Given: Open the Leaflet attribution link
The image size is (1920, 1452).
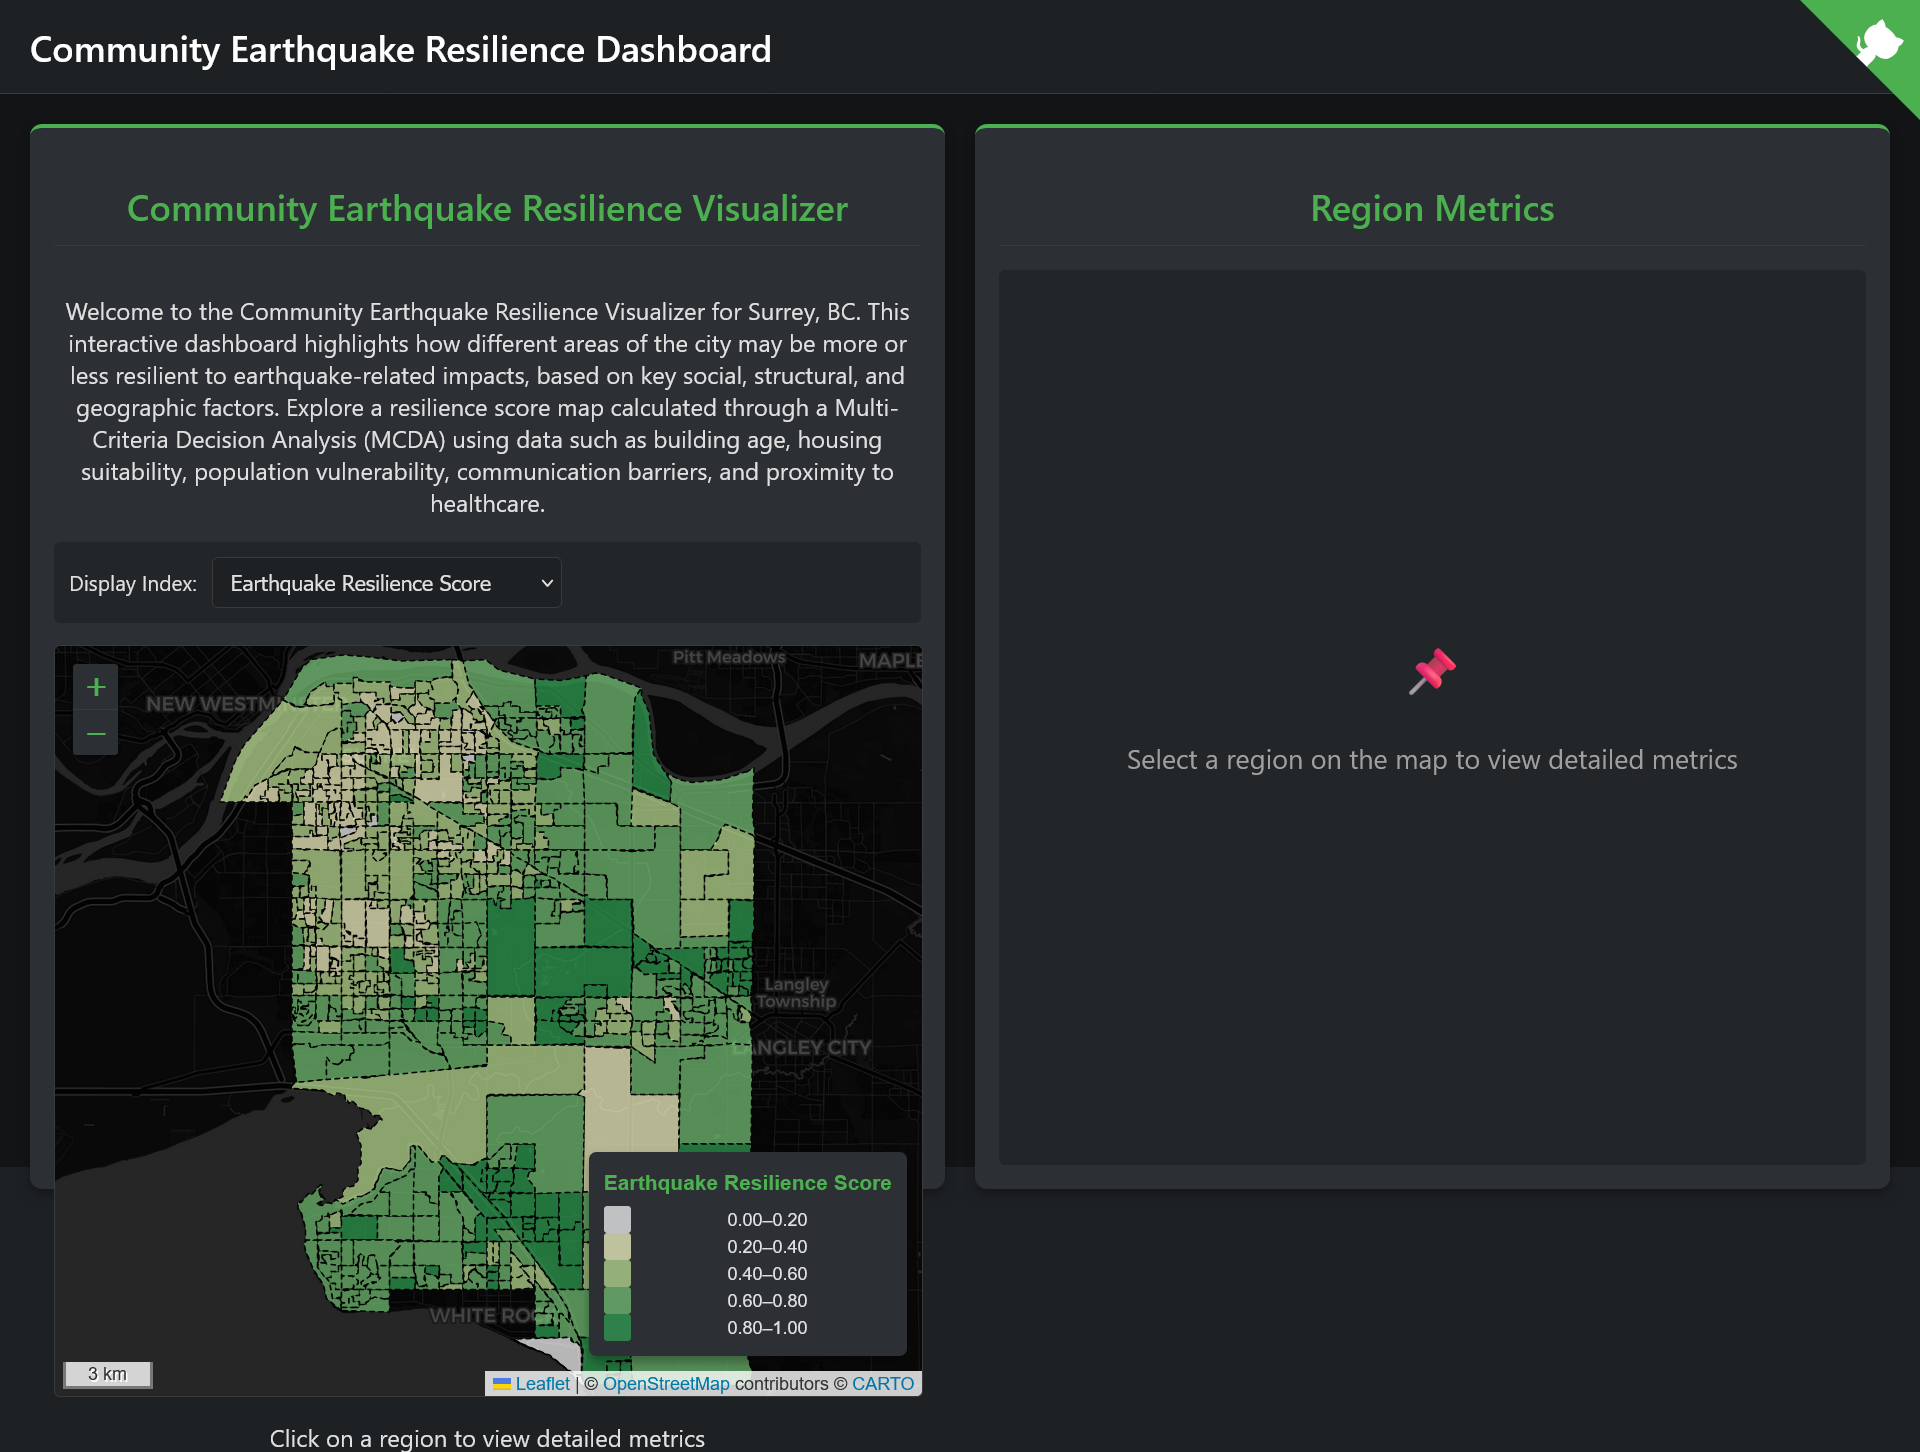Looking at the screenshot, I should pyautogui.click(x=542, y=1384).
